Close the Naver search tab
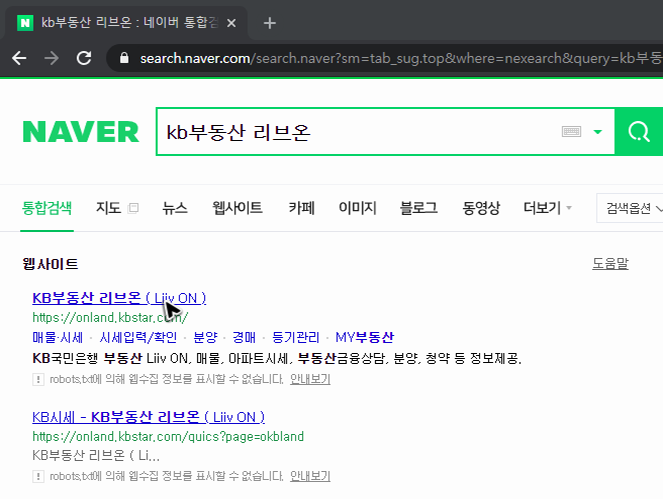The height and width of the screenshot is (499, 663). 231,23
